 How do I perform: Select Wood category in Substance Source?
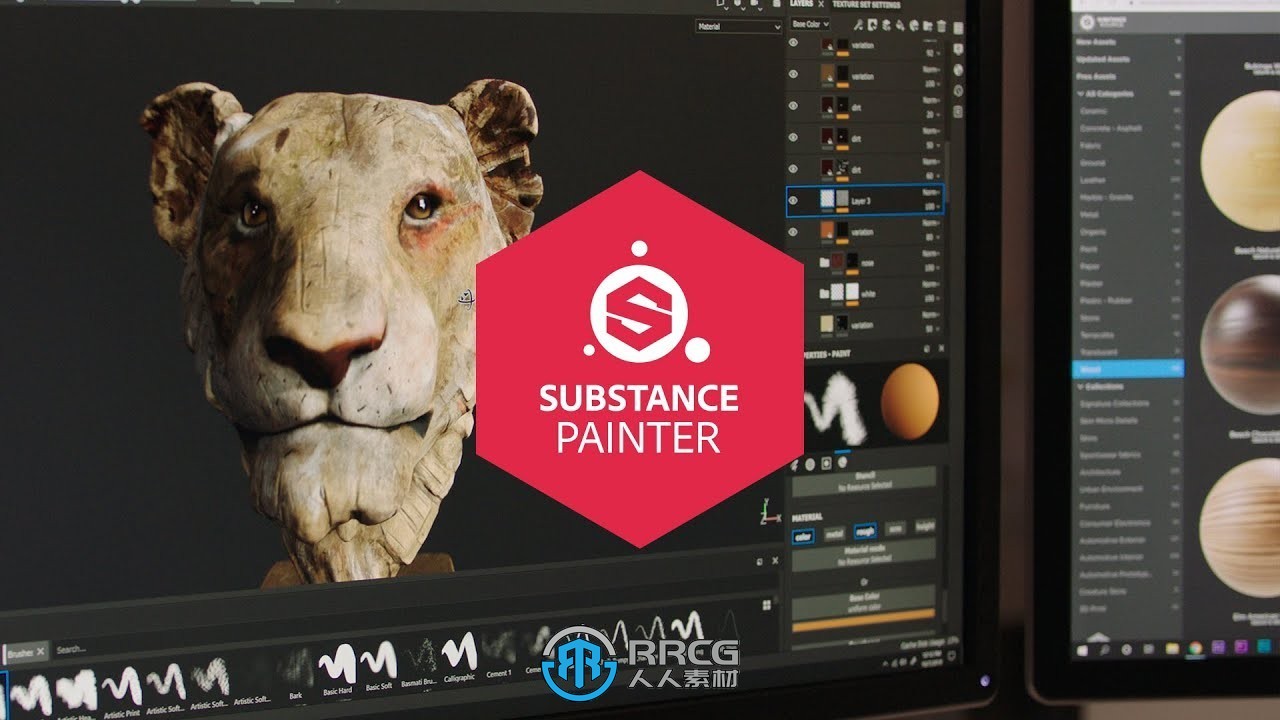coord(1128,369)
